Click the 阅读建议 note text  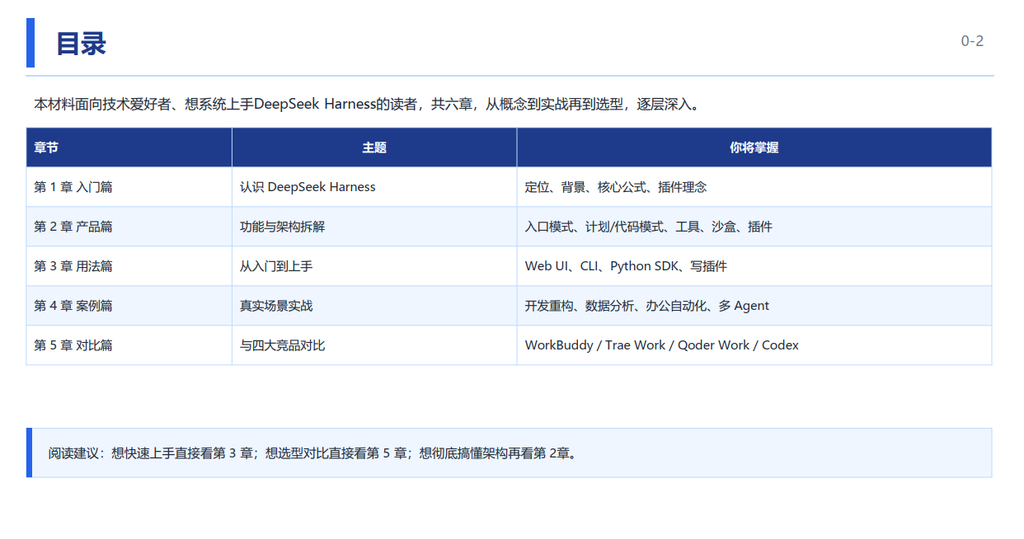click(313, 453)
